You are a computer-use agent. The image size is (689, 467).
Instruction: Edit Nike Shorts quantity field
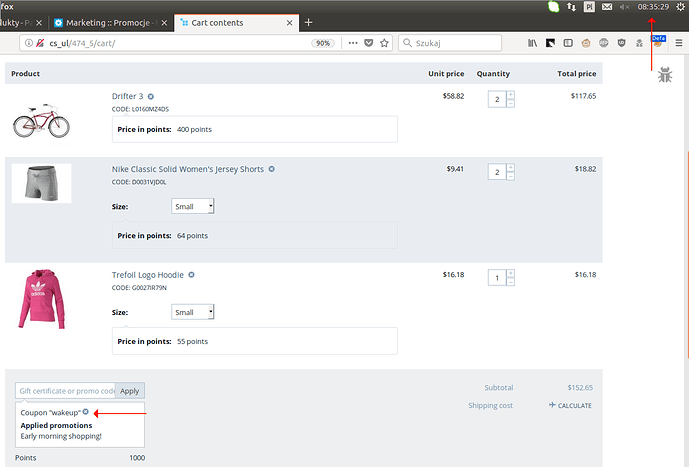(497, 172)
